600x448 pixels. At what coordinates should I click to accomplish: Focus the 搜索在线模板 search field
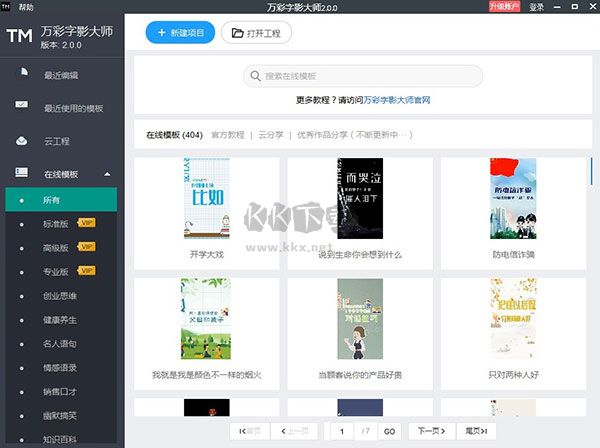pyautogui.click(x=363, y=76)
